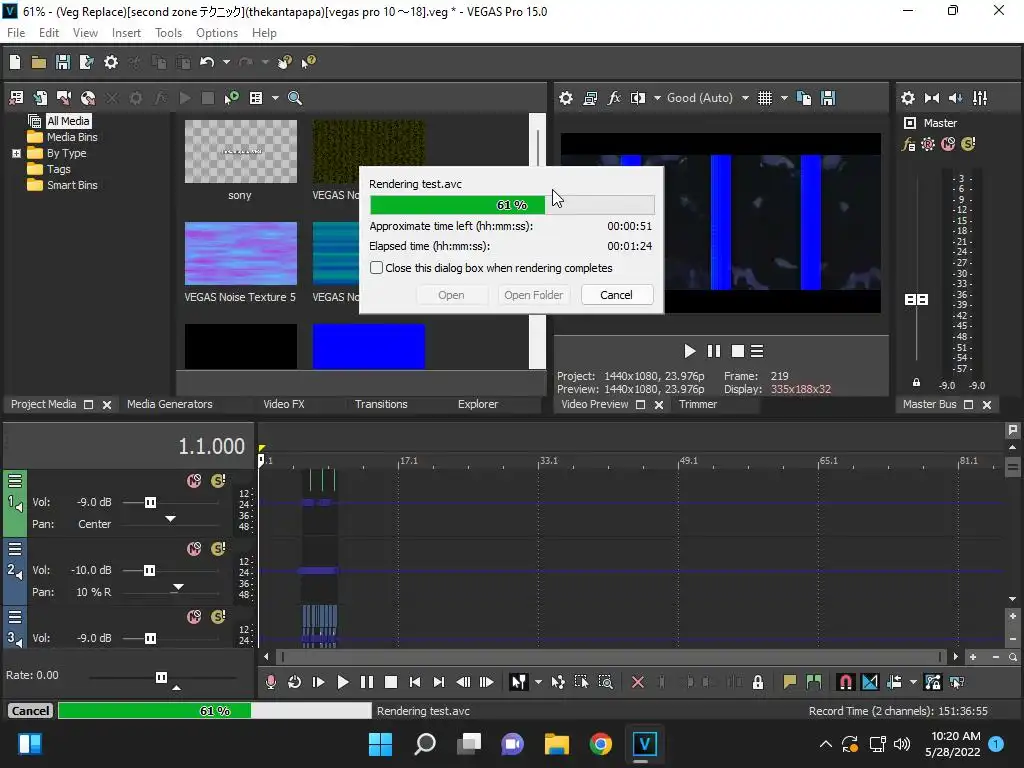
Task: Expand the By Type tree node
Action: click(x=16, y=153)
